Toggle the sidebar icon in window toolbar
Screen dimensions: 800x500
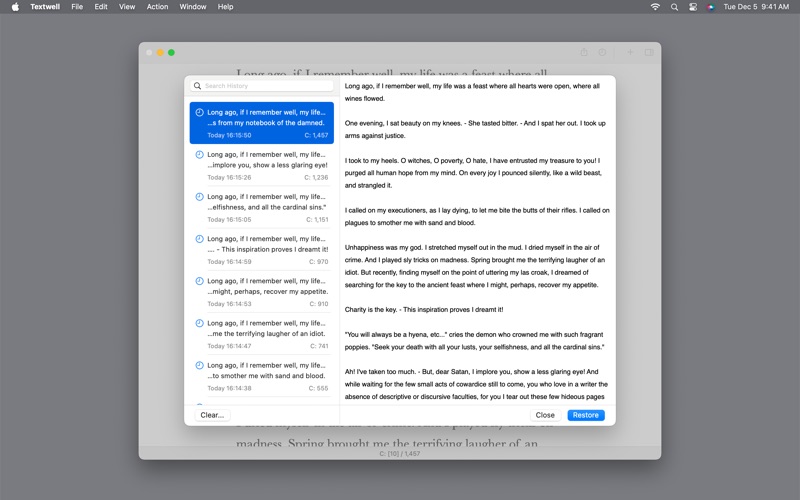[x=649, y=52]
